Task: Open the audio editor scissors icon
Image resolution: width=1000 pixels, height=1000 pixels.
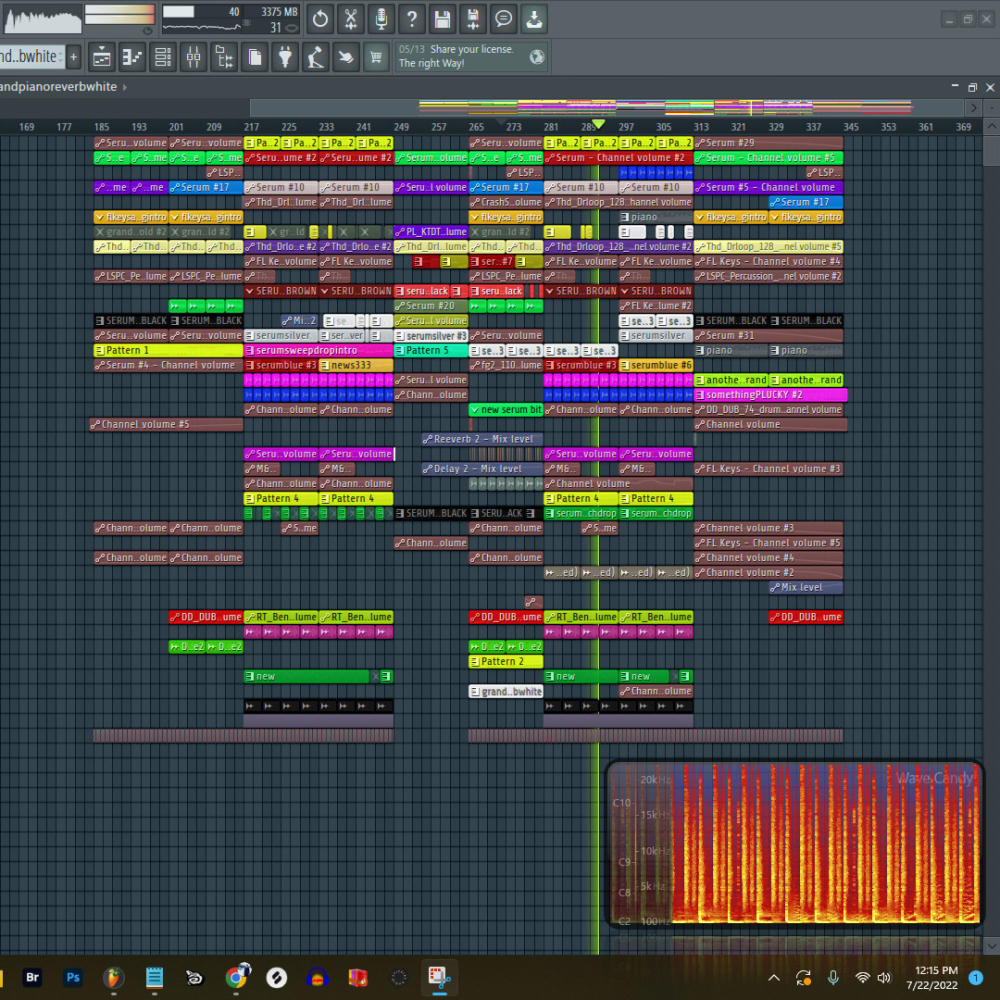Action: point(351,19)
